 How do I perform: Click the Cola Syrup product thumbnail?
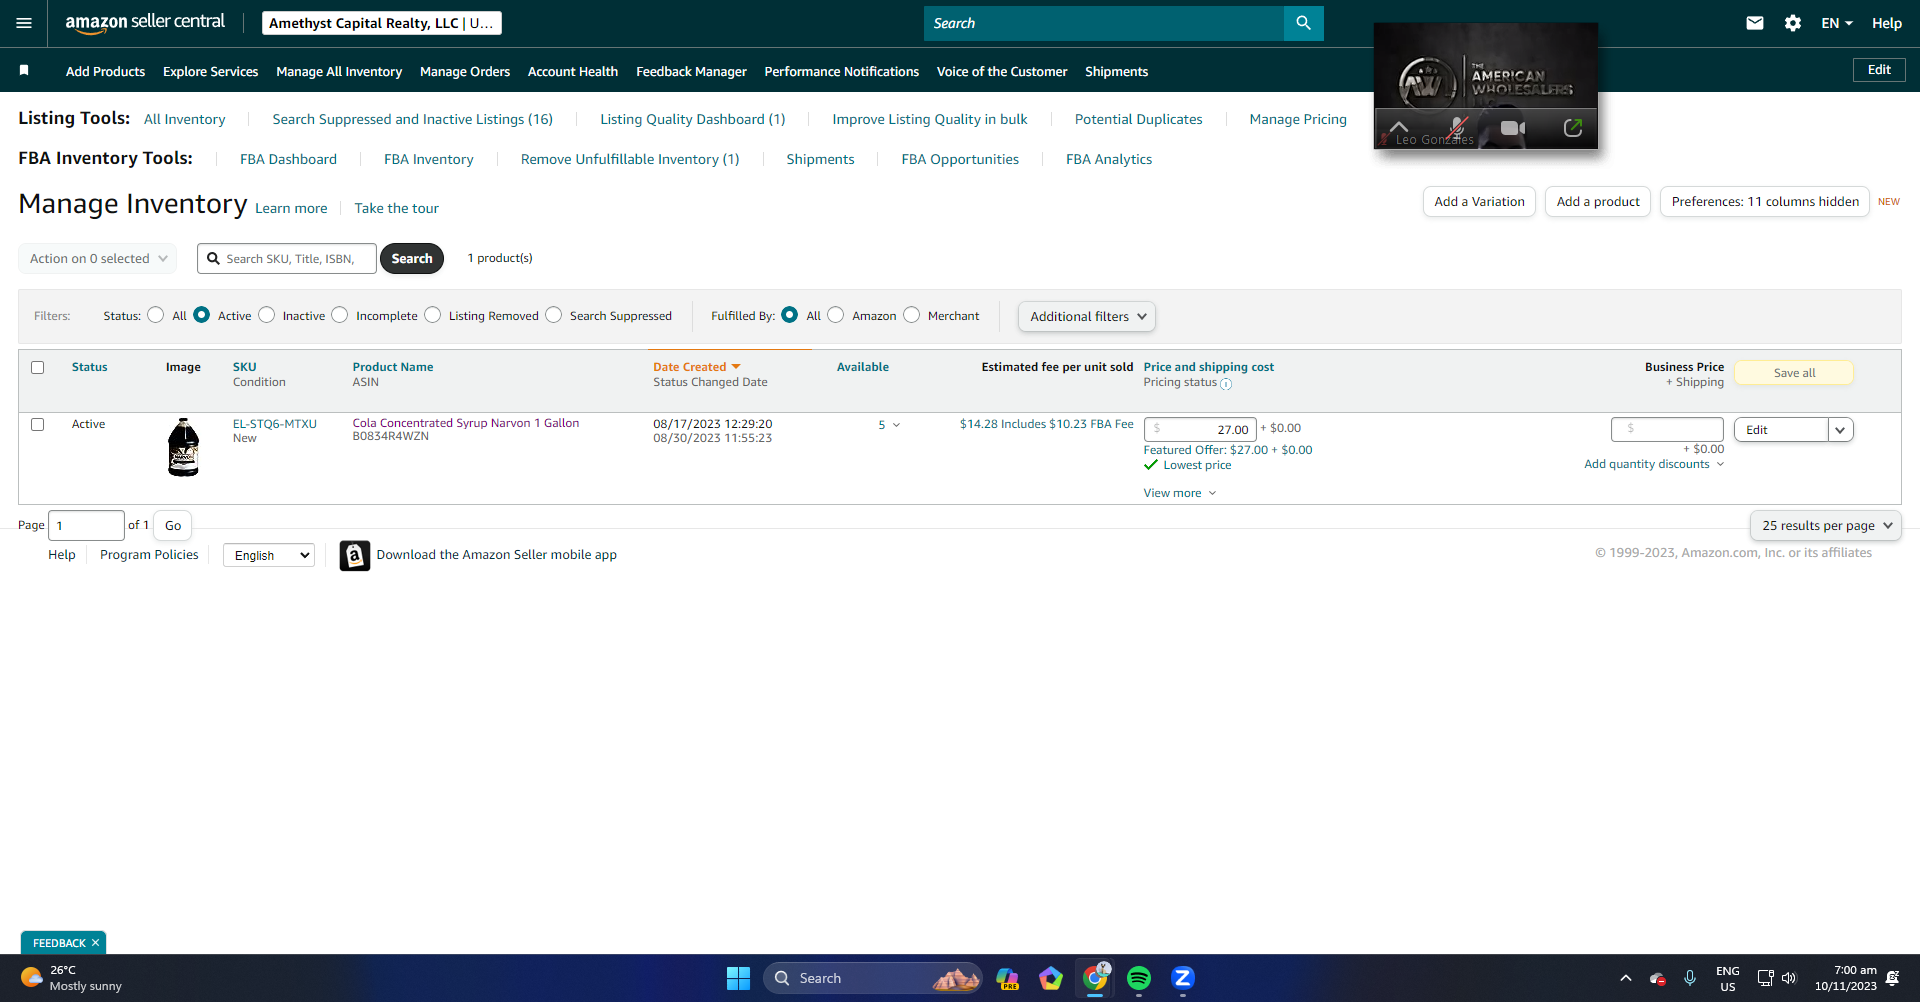pyautogui.click(x=184, y=447)
